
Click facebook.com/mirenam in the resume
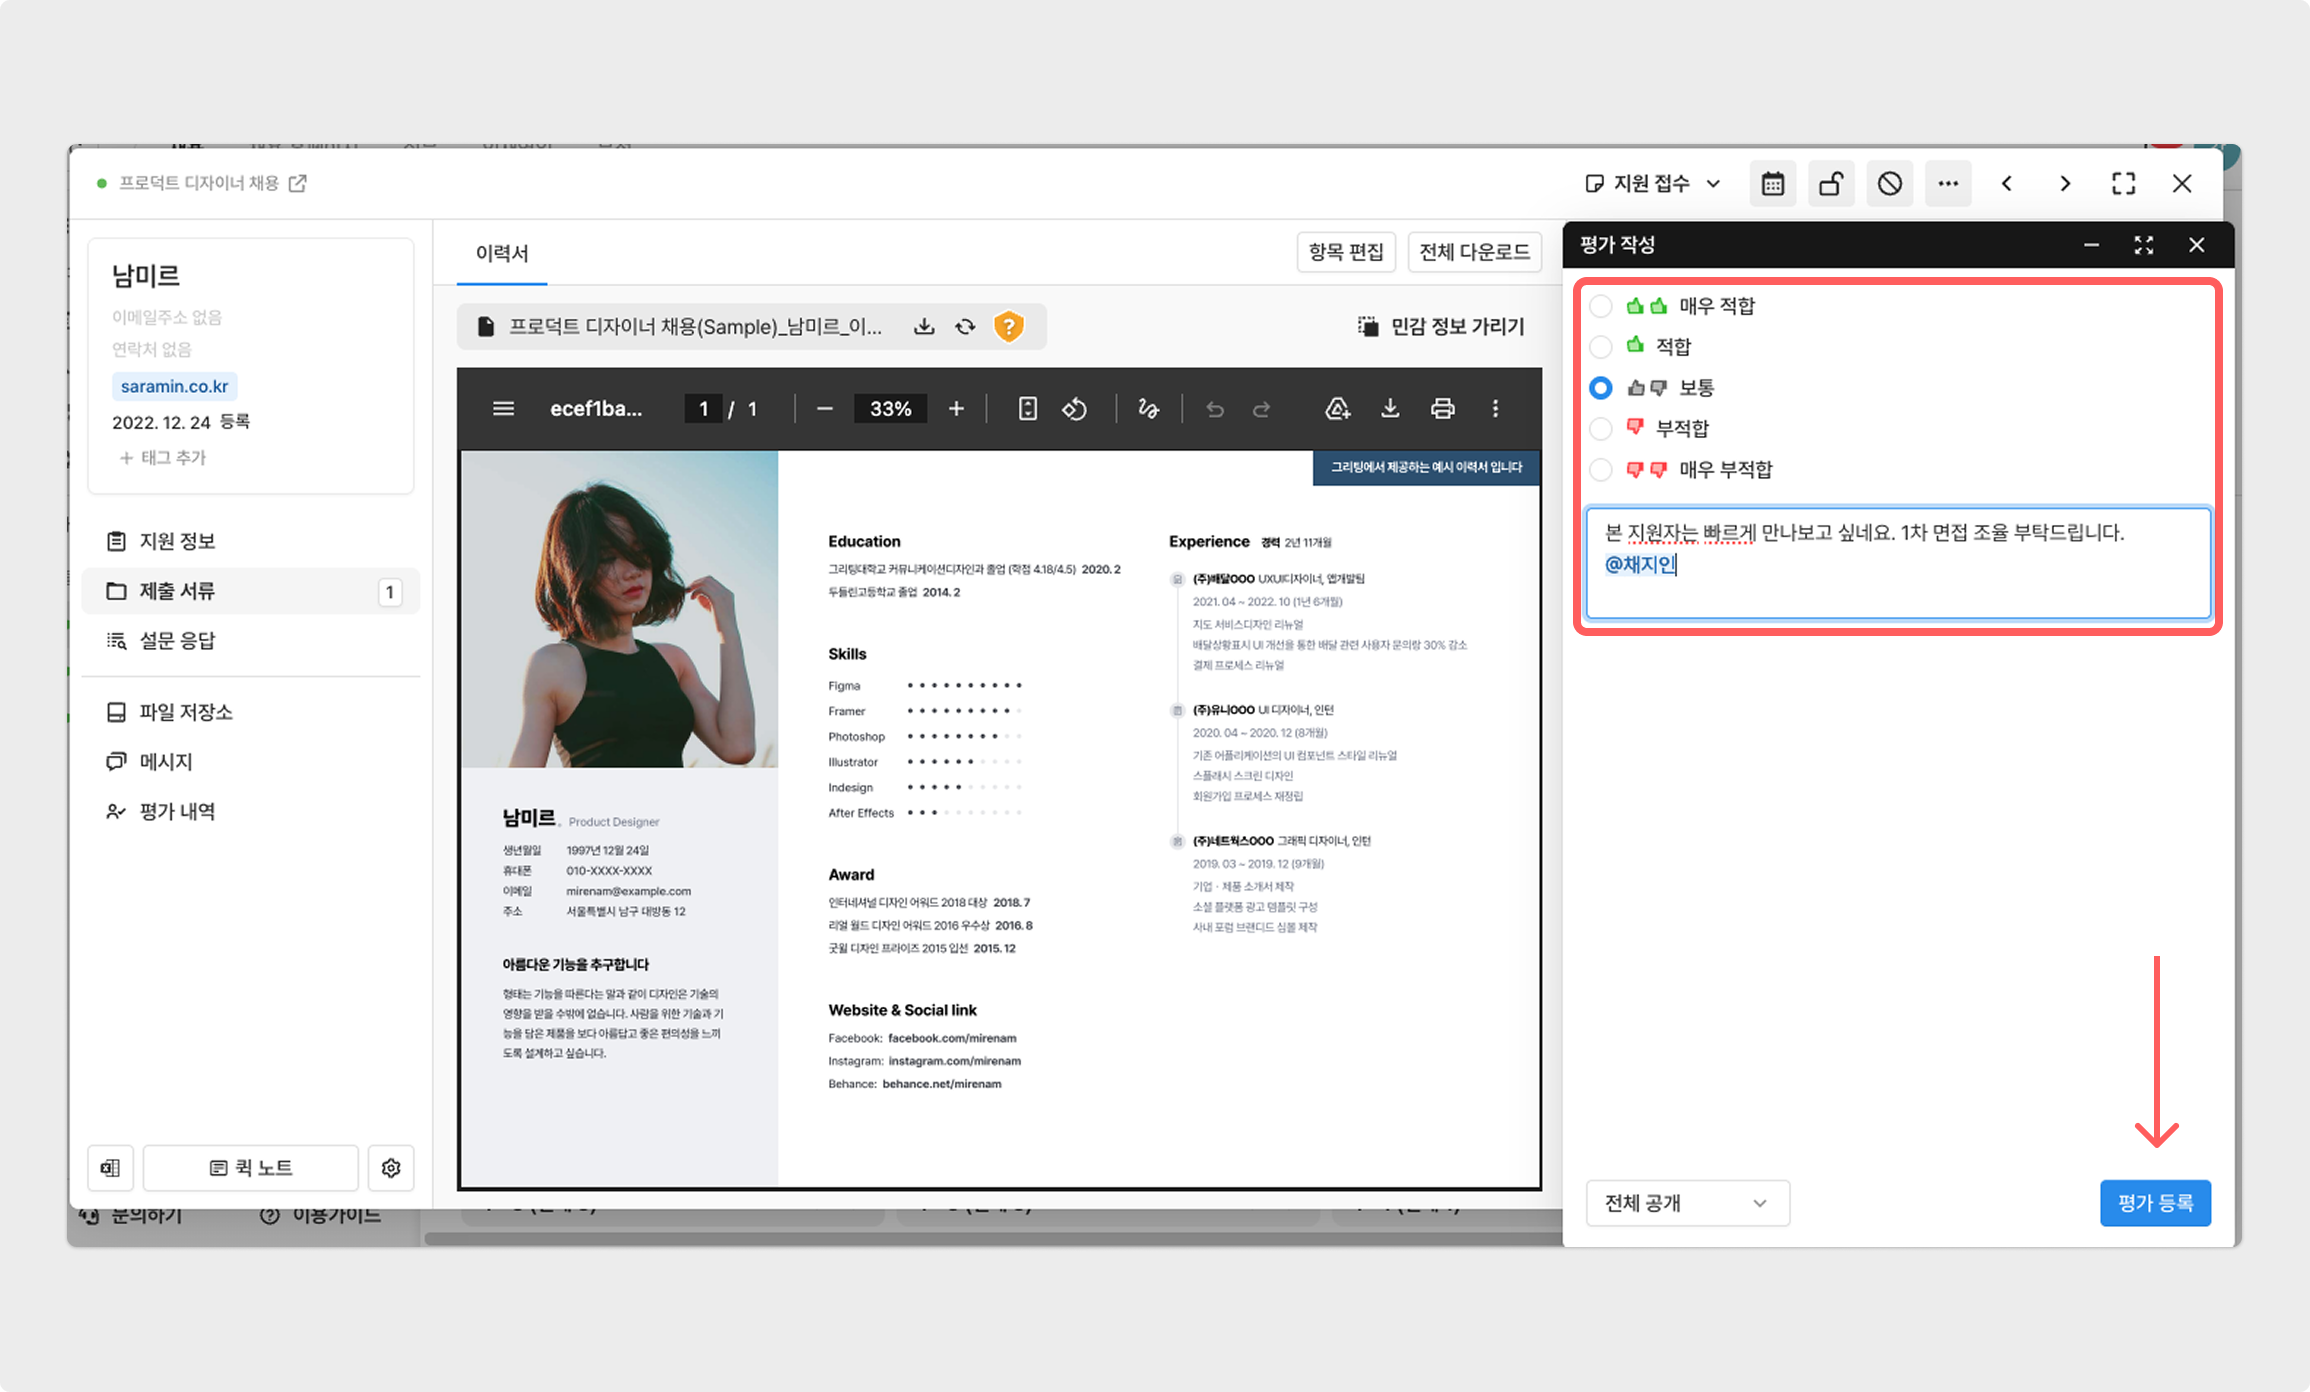tap(952, 1038)
